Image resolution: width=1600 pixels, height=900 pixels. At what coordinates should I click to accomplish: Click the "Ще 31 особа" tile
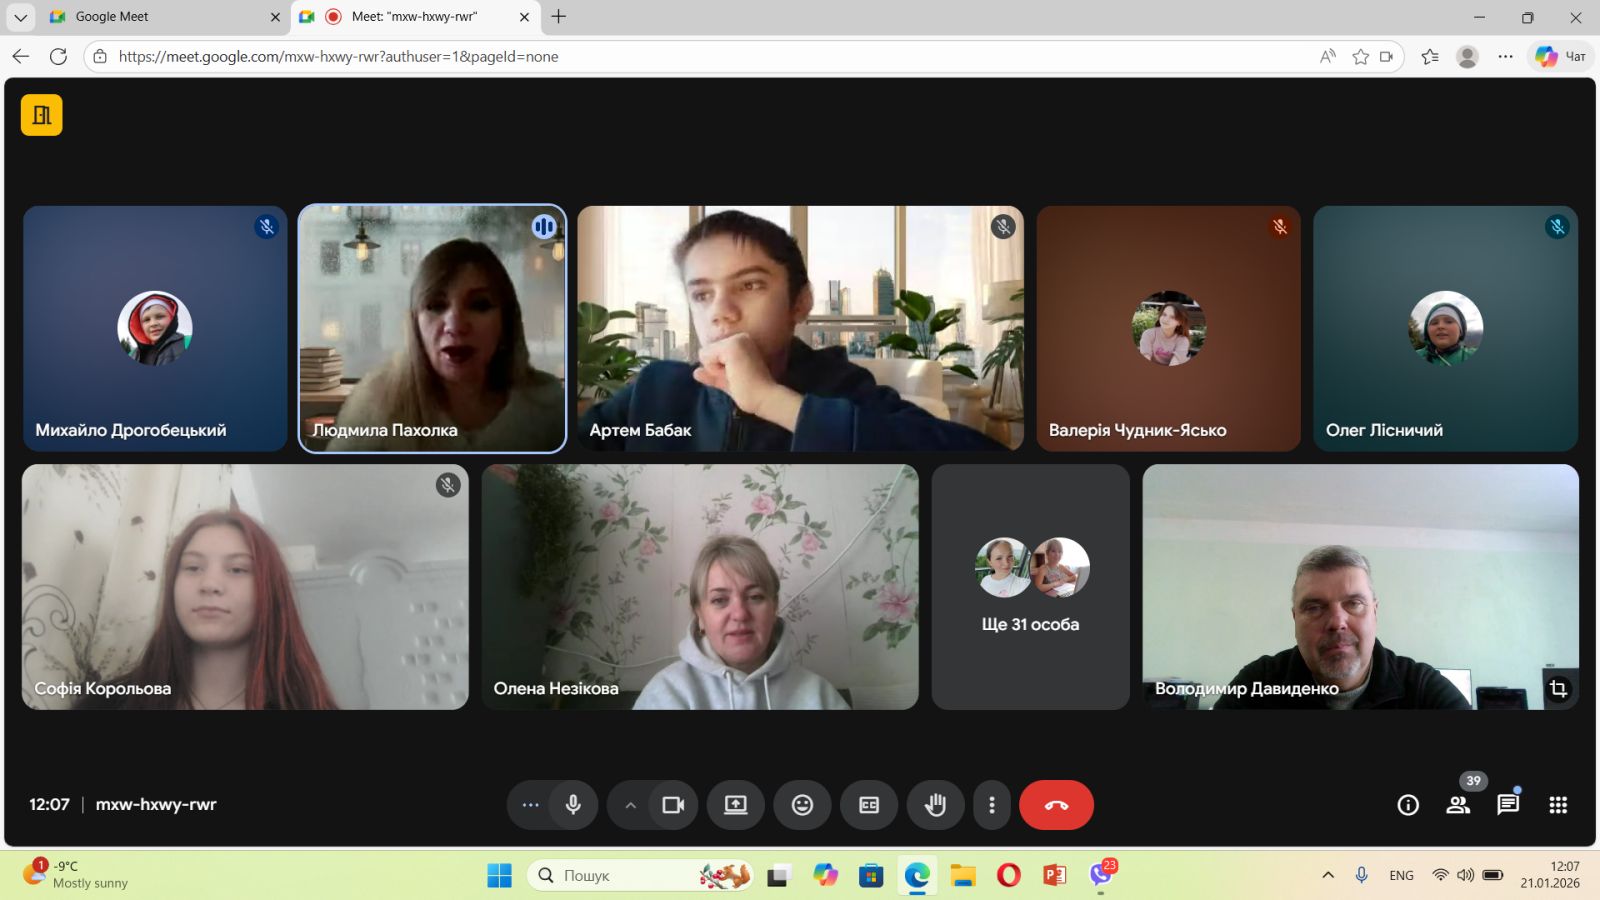[x=1030, y=587]
